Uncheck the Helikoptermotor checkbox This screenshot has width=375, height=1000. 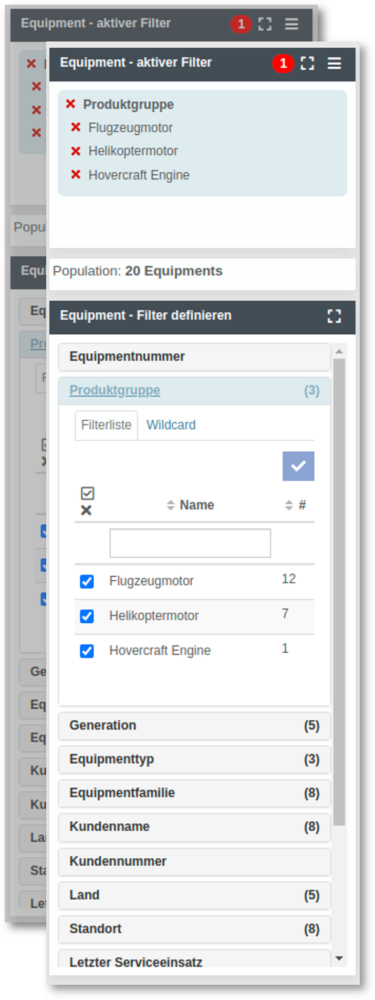[x=87, y=616]
